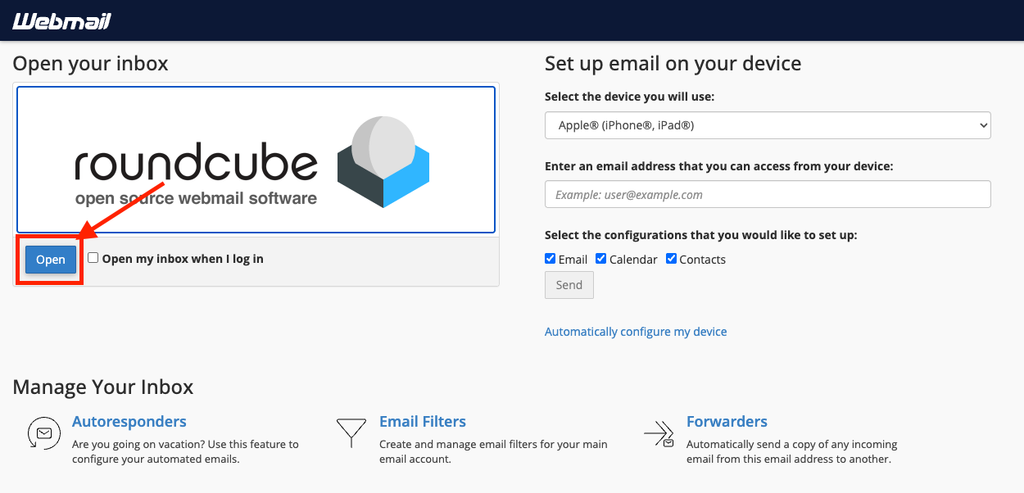Screen dimensions: 1024x493
Task: Click the blue Open button
Action: 50,259
